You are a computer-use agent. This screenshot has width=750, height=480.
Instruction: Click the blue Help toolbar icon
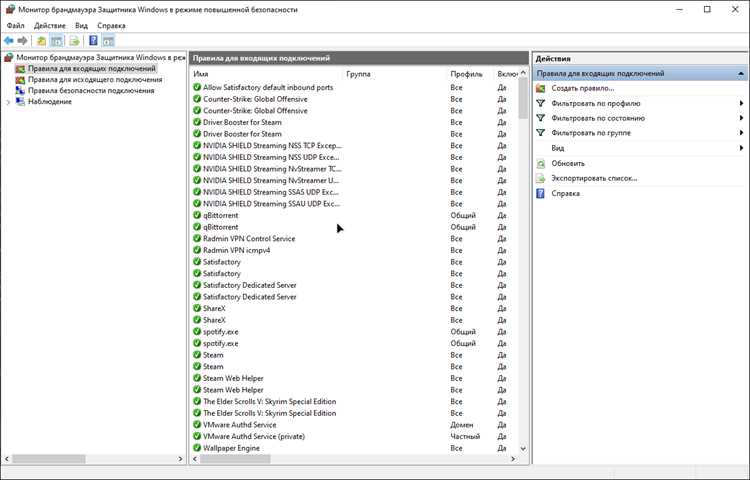click(x=93, y=41)
